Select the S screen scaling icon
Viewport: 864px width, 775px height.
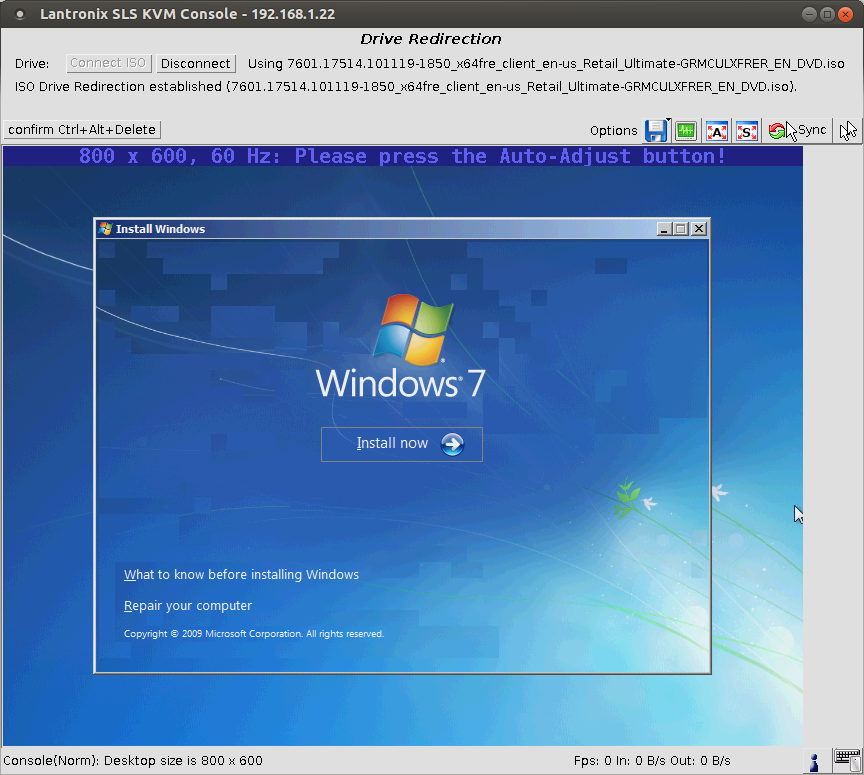(747, 130)
